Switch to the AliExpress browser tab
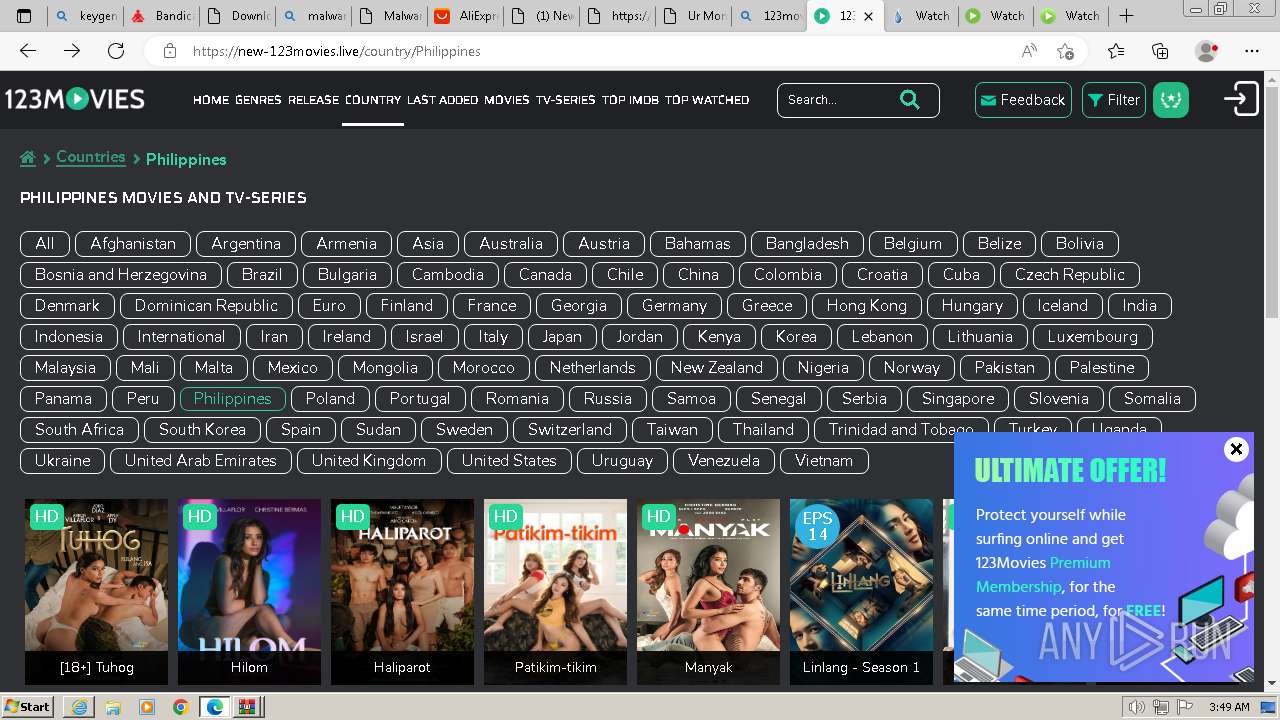Screen dimensions: 1280x720 click(464, 15)
